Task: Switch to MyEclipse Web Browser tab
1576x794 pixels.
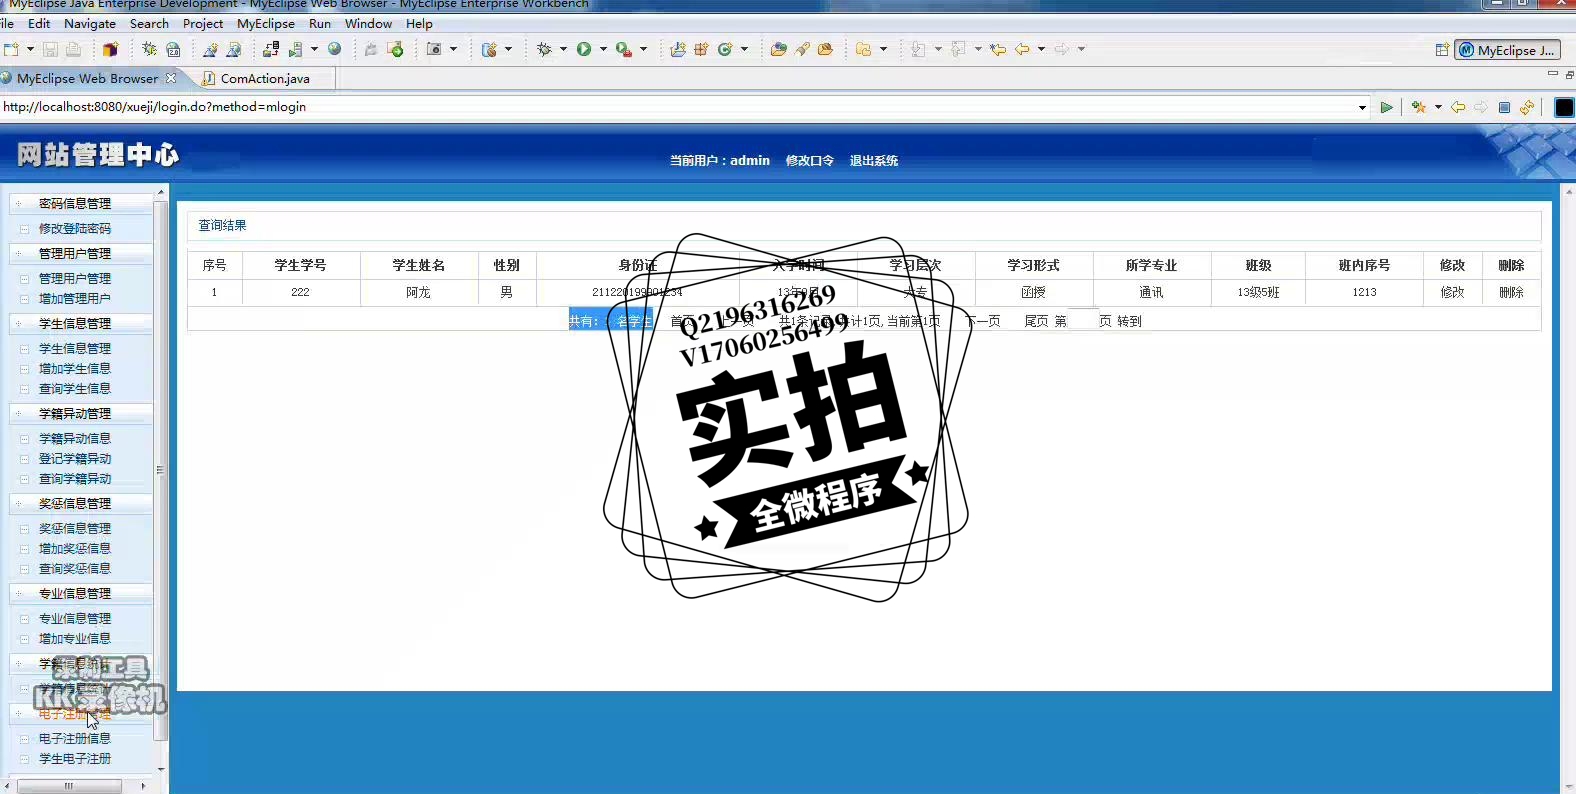Action: point(87,78)
